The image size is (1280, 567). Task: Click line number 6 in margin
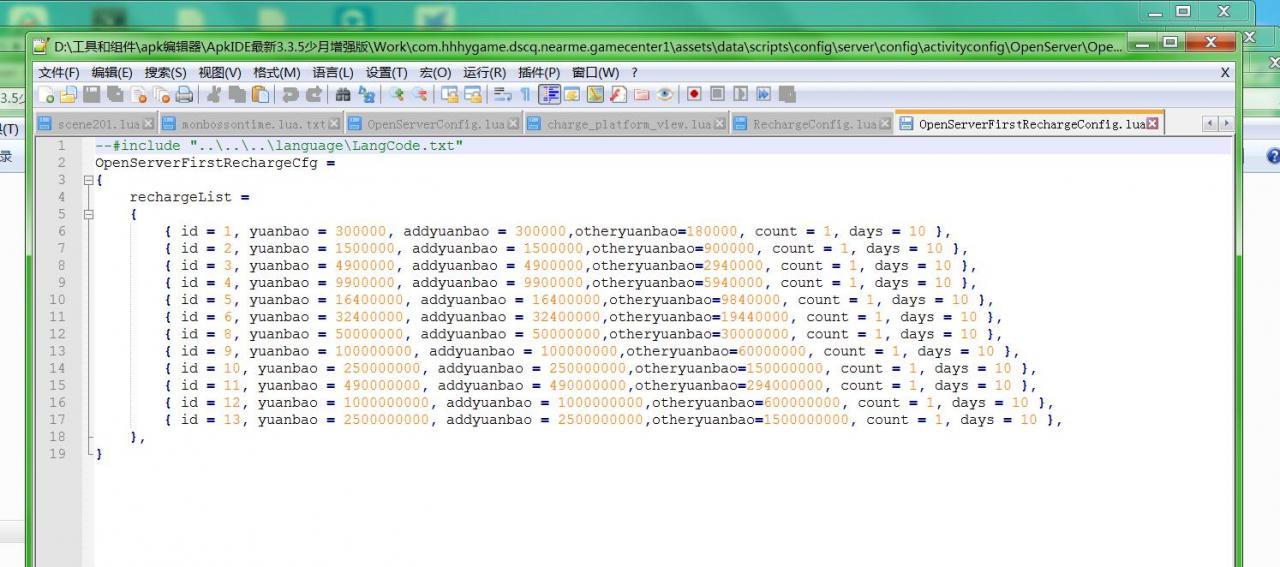pos(61,231)
